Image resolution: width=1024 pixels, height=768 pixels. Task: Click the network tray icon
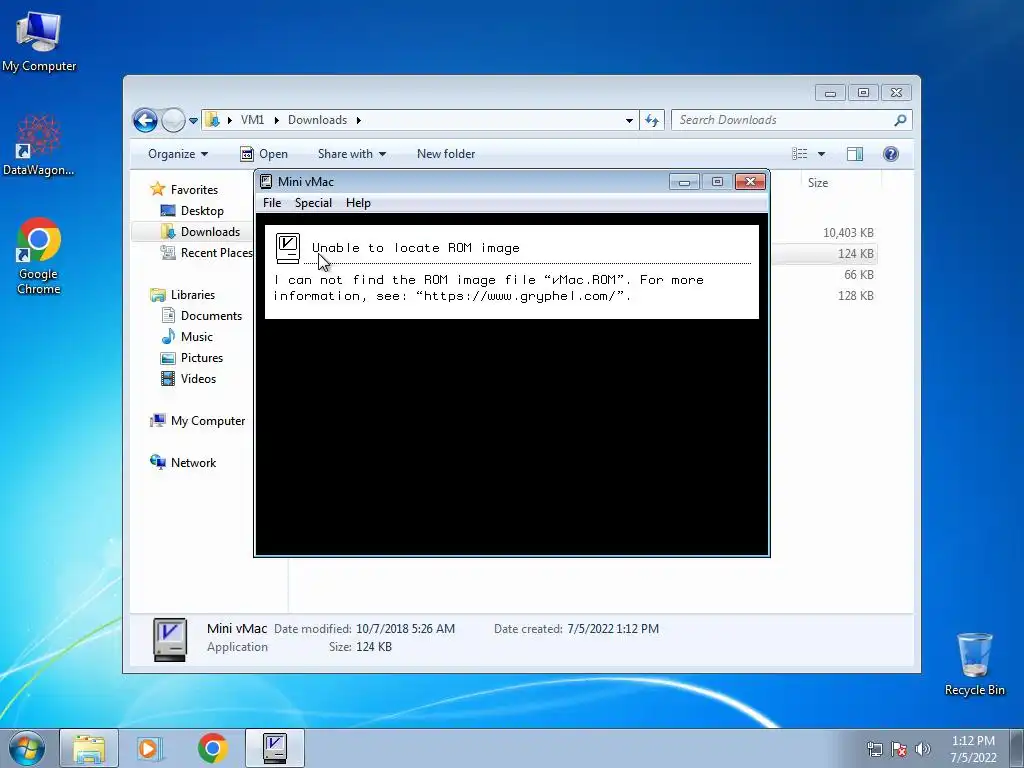874,749
